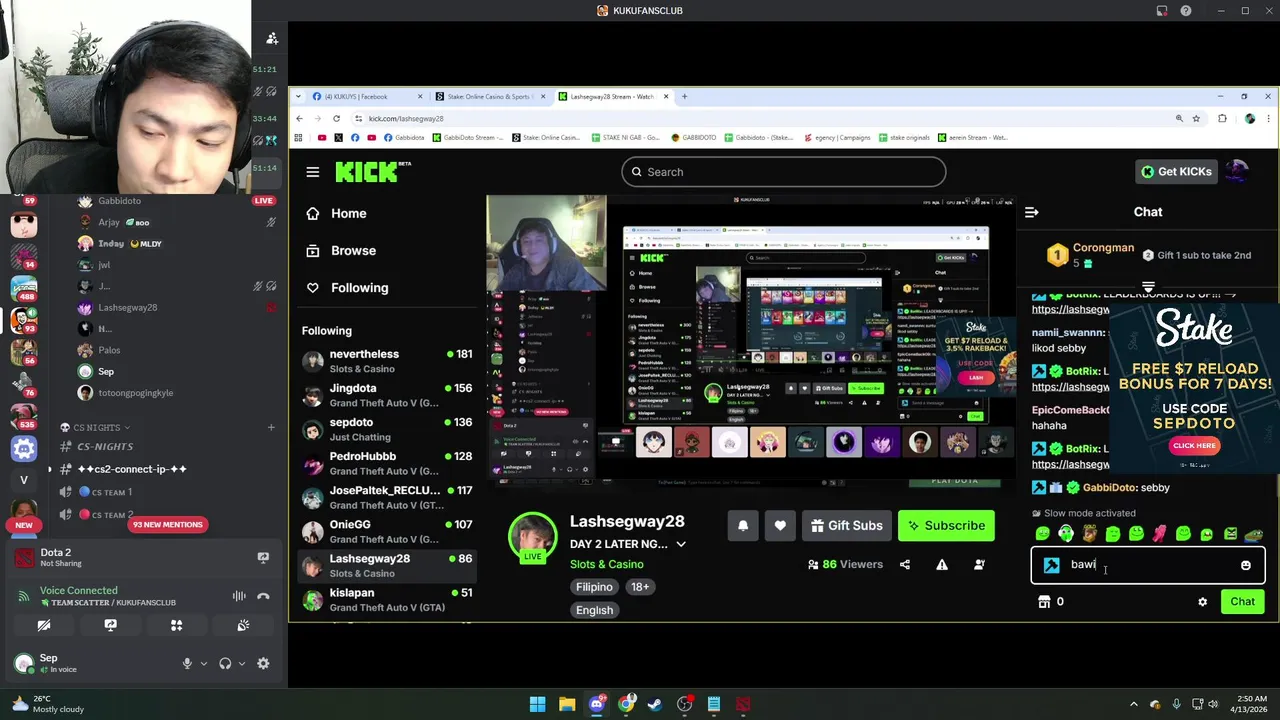Screen dimensions: 1280x720
Task: Open the Windows Start menu
Action: click(x=537, y=704)
